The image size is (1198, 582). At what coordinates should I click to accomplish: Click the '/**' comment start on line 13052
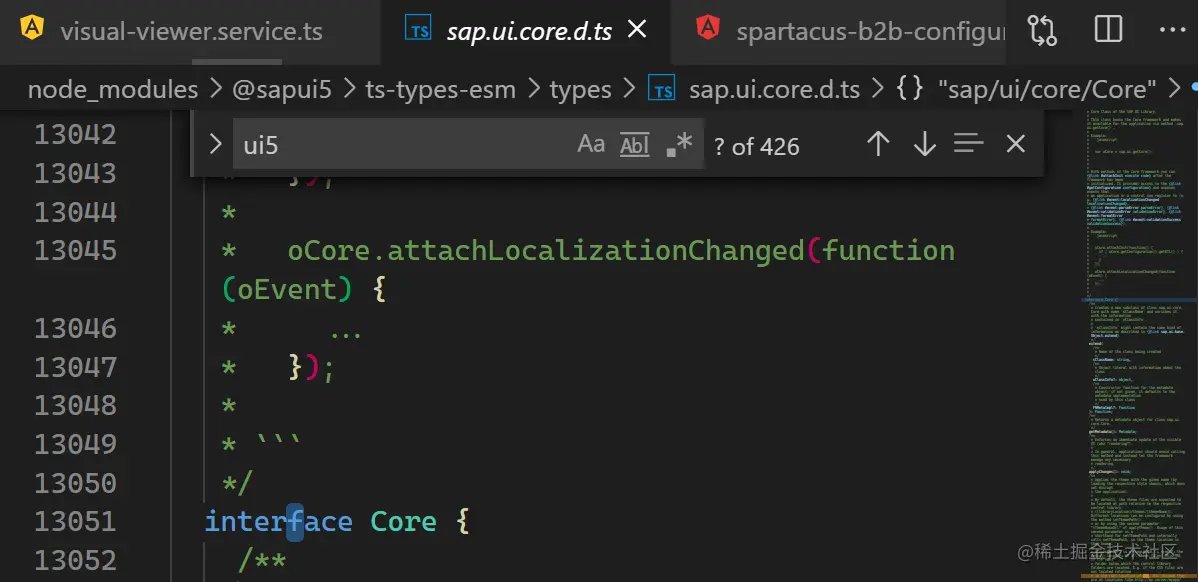263,561
